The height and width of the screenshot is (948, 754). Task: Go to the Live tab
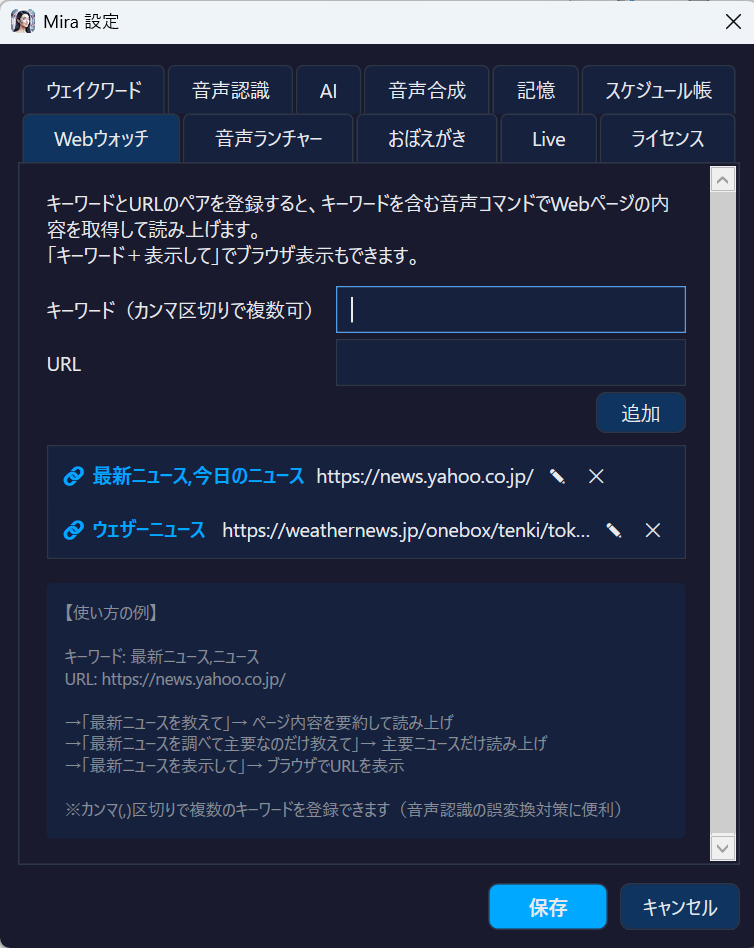coord(548,138)
